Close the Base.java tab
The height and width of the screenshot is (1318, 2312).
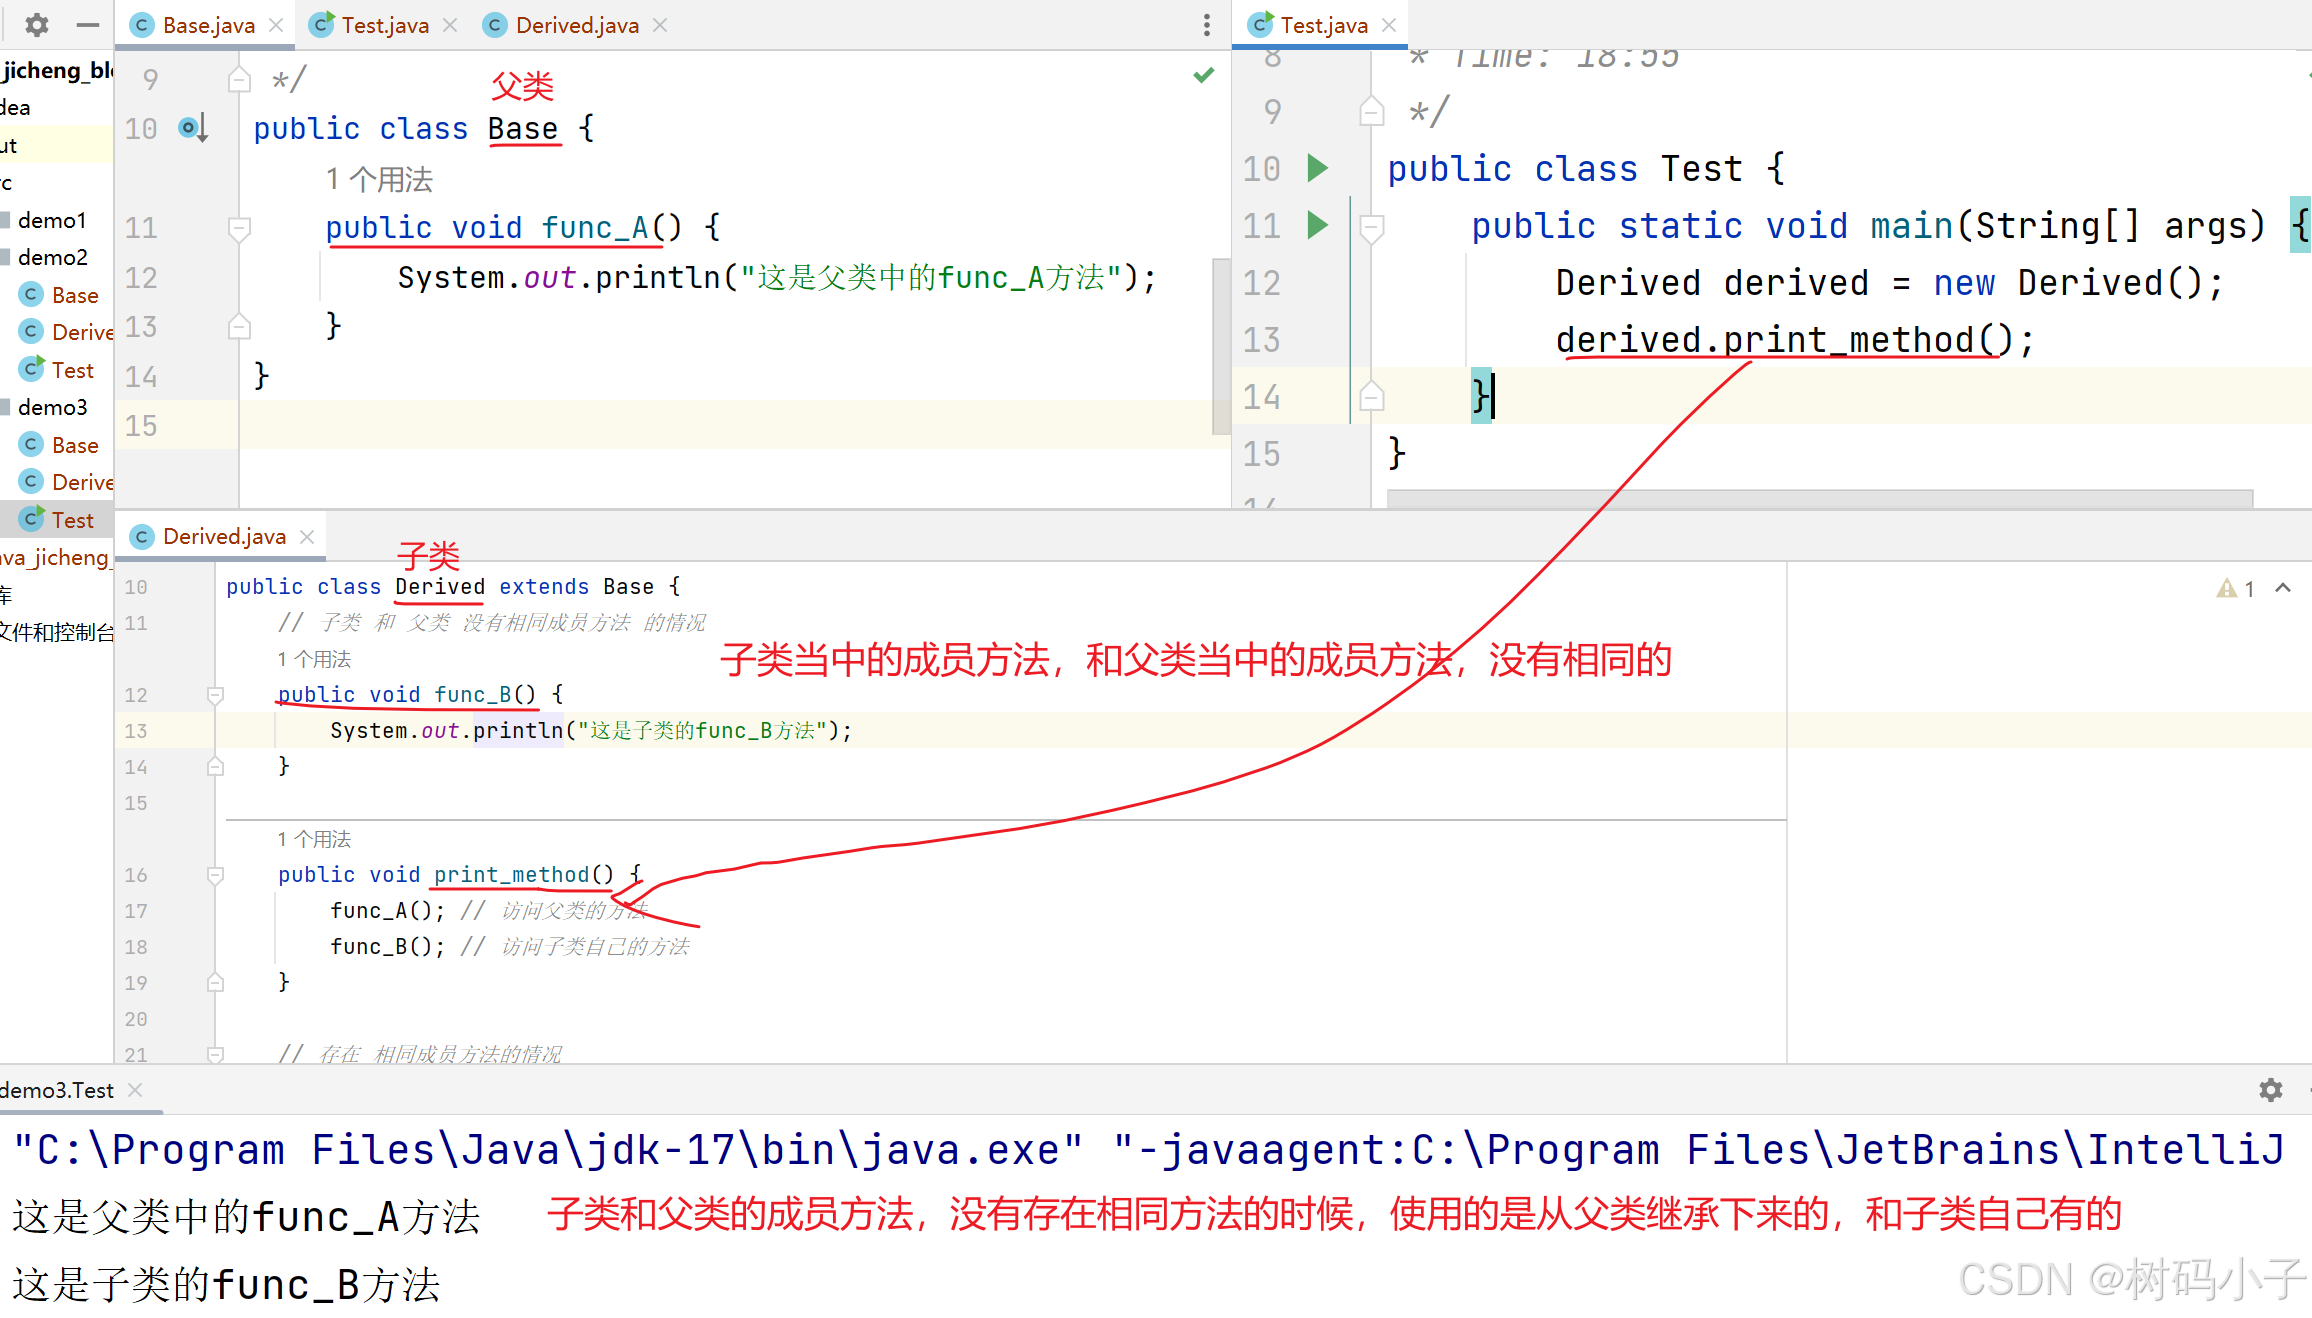point(277,25)
